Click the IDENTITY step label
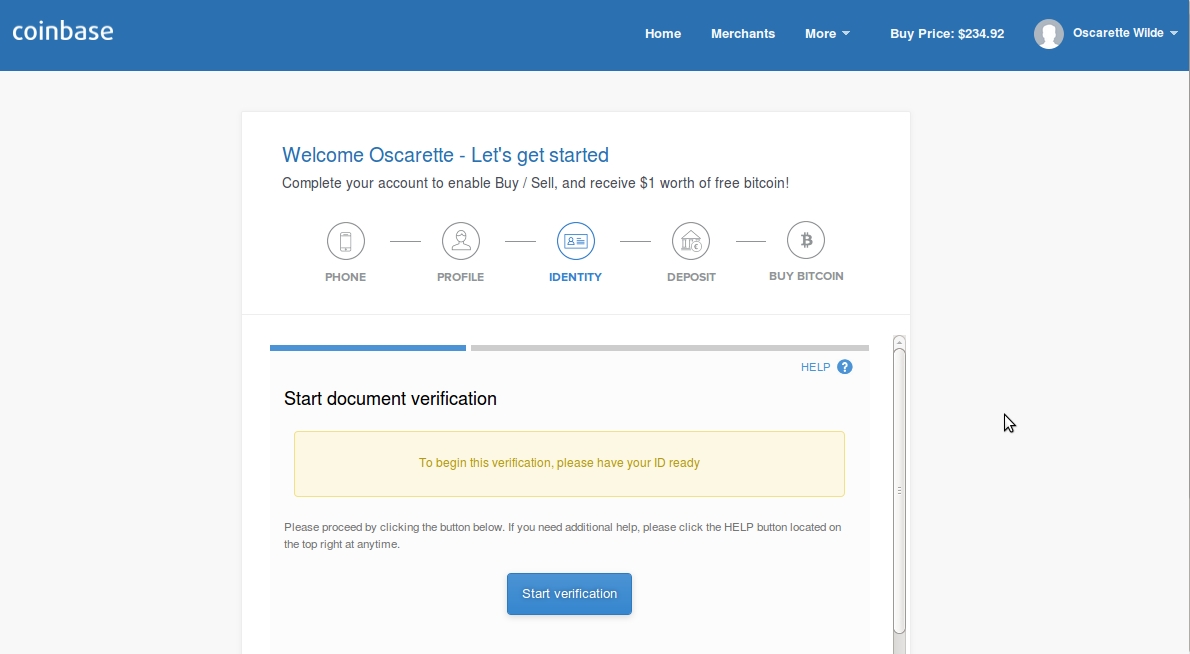 click(x=575, y=277)
